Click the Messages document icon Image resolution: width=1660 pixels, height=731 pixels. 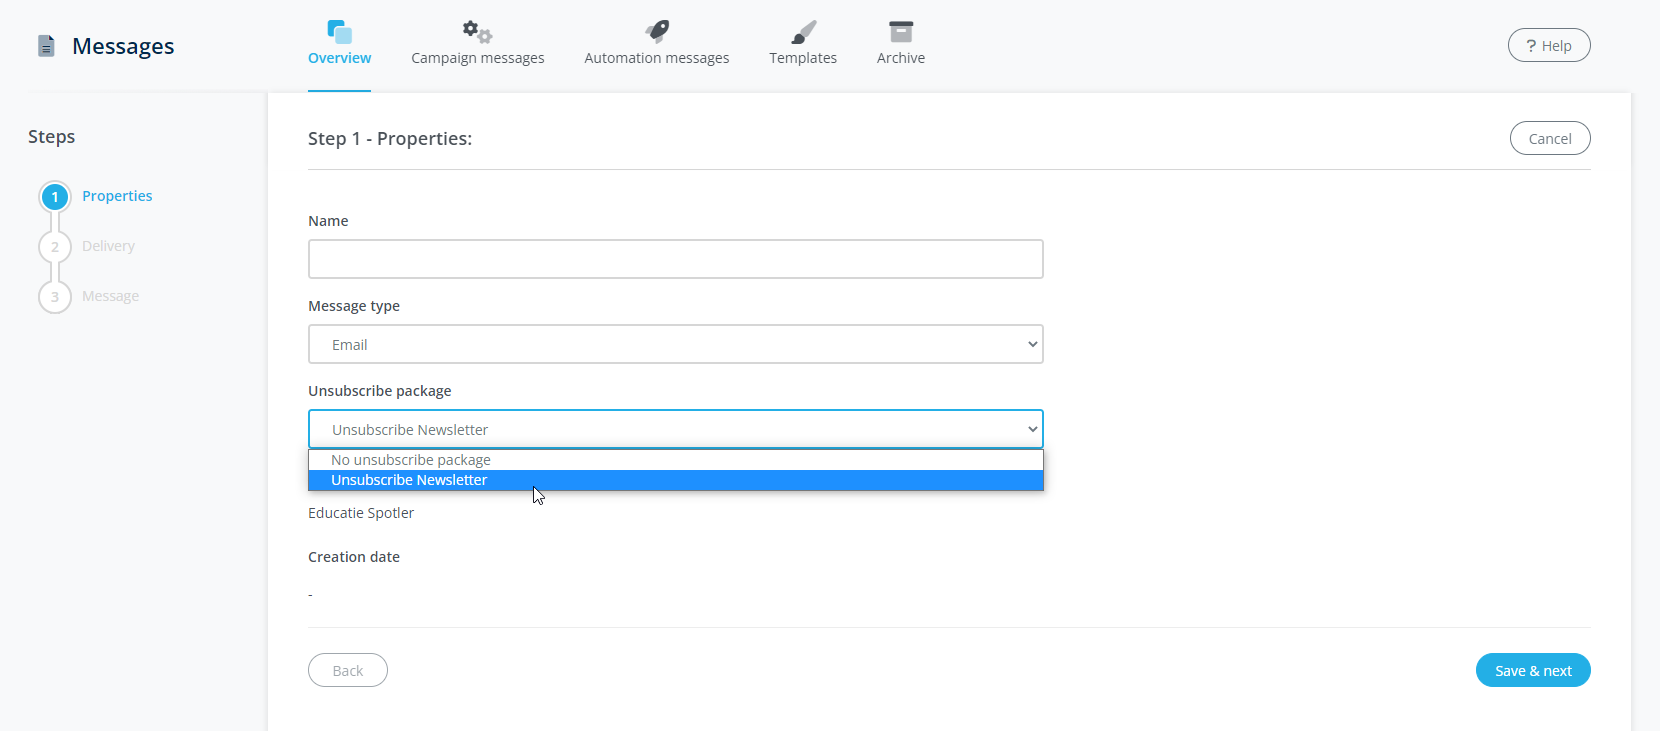[46, 46]
